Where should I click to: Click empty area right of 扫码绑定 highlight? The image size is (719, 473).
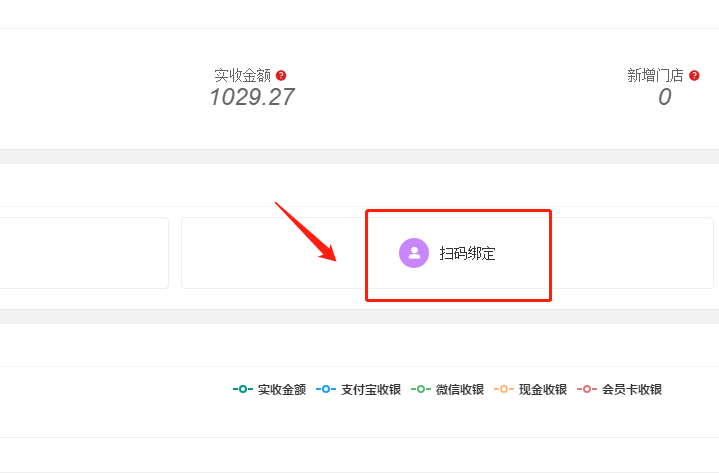[x=632, y=253]
